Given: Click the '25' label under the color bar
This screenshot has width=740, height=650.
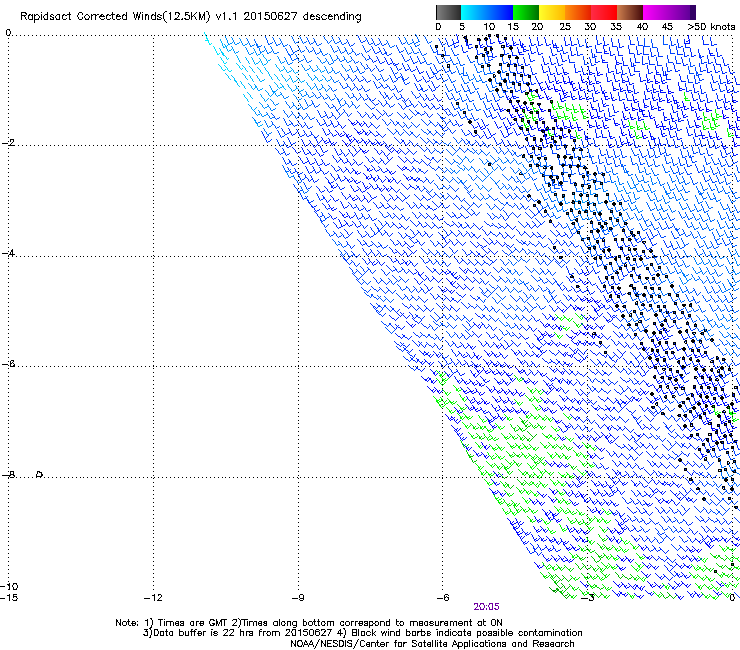Looking at the screenshot, I should [x=565, y=27].
